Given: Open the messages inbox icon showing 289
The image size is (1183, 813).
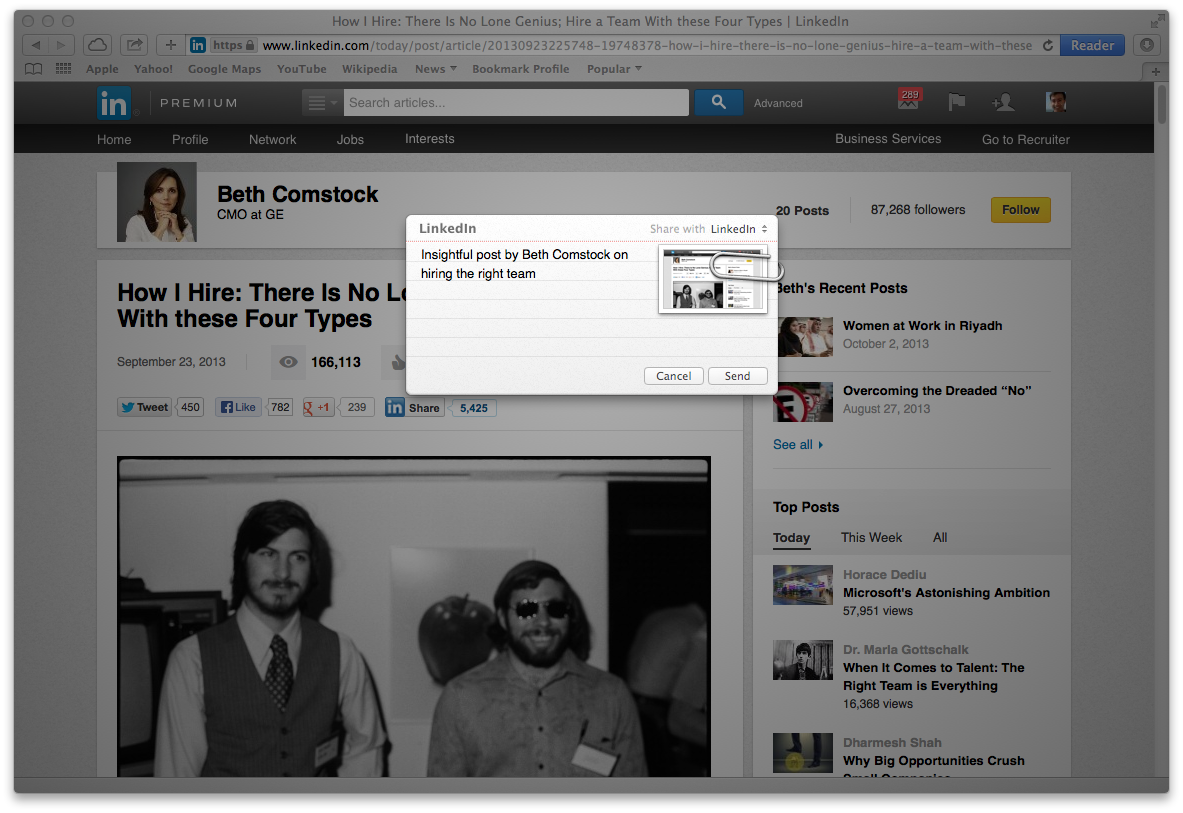Looking at the screenshot, I should click(x=908, y=100).
